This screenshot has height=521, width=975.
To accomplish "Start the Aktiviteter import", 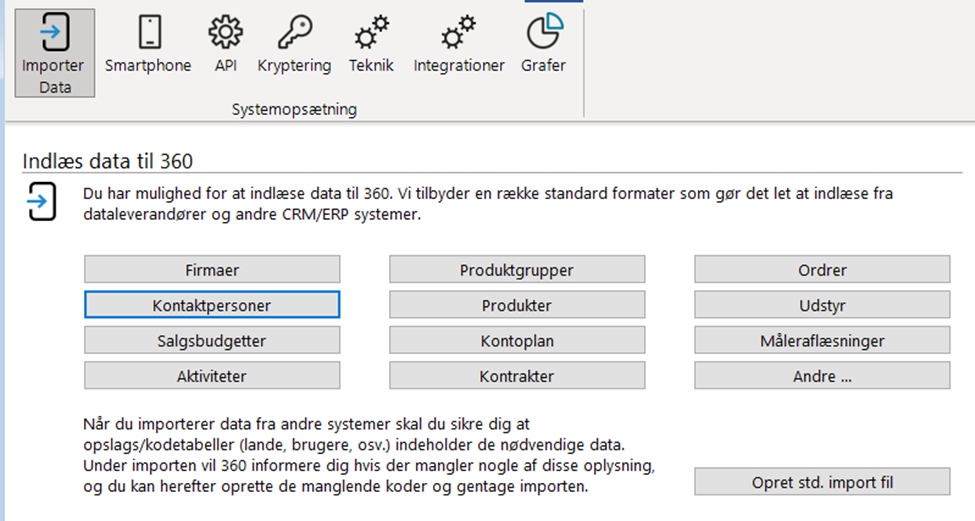I will (212, 376).
